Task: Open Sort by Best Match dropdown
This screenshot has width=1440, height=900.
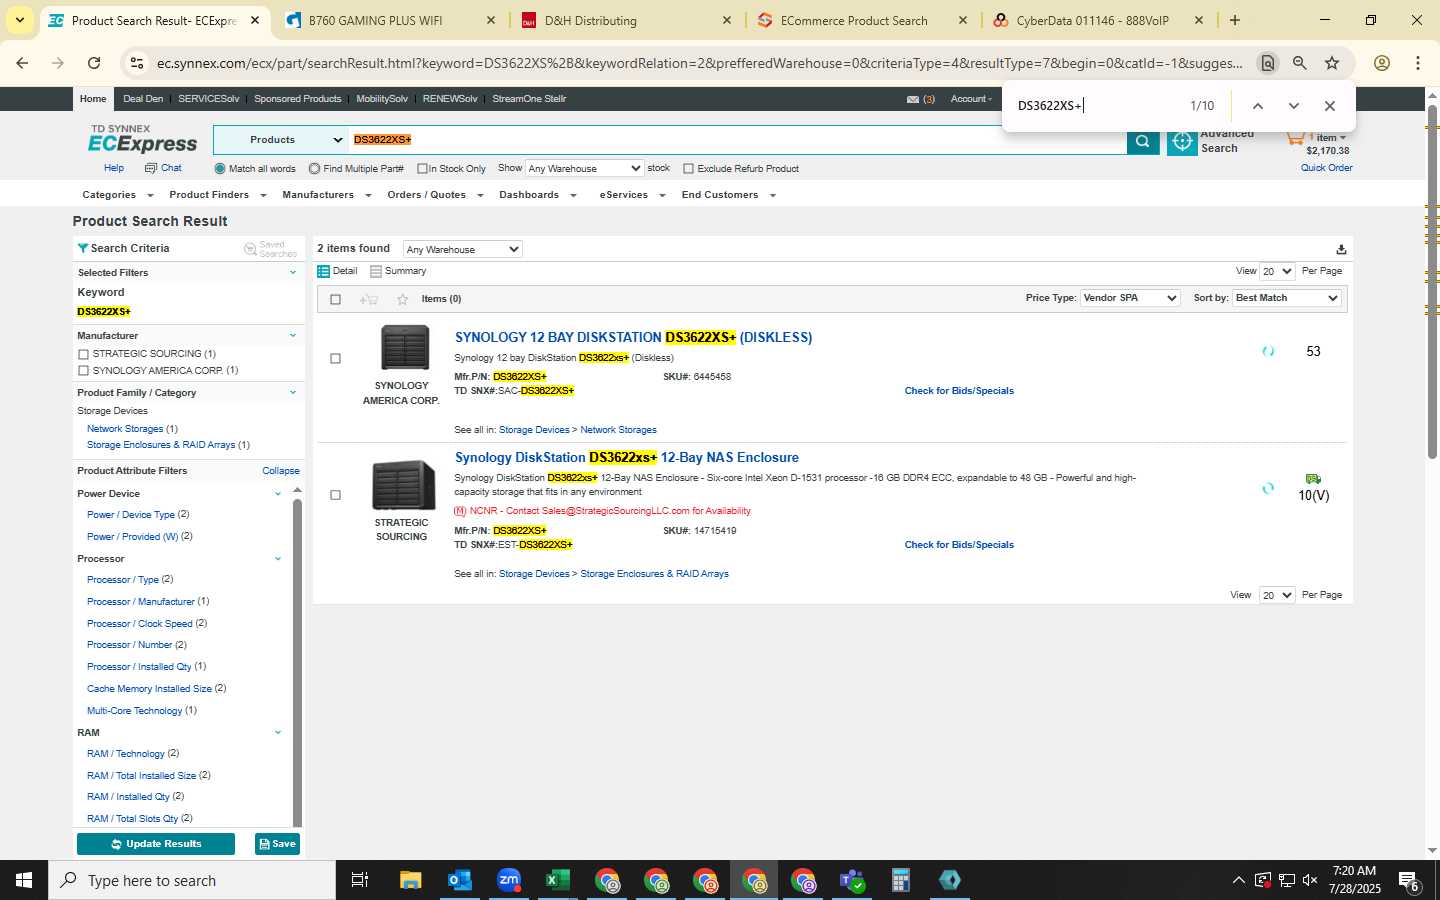Action: [1286, 298]
